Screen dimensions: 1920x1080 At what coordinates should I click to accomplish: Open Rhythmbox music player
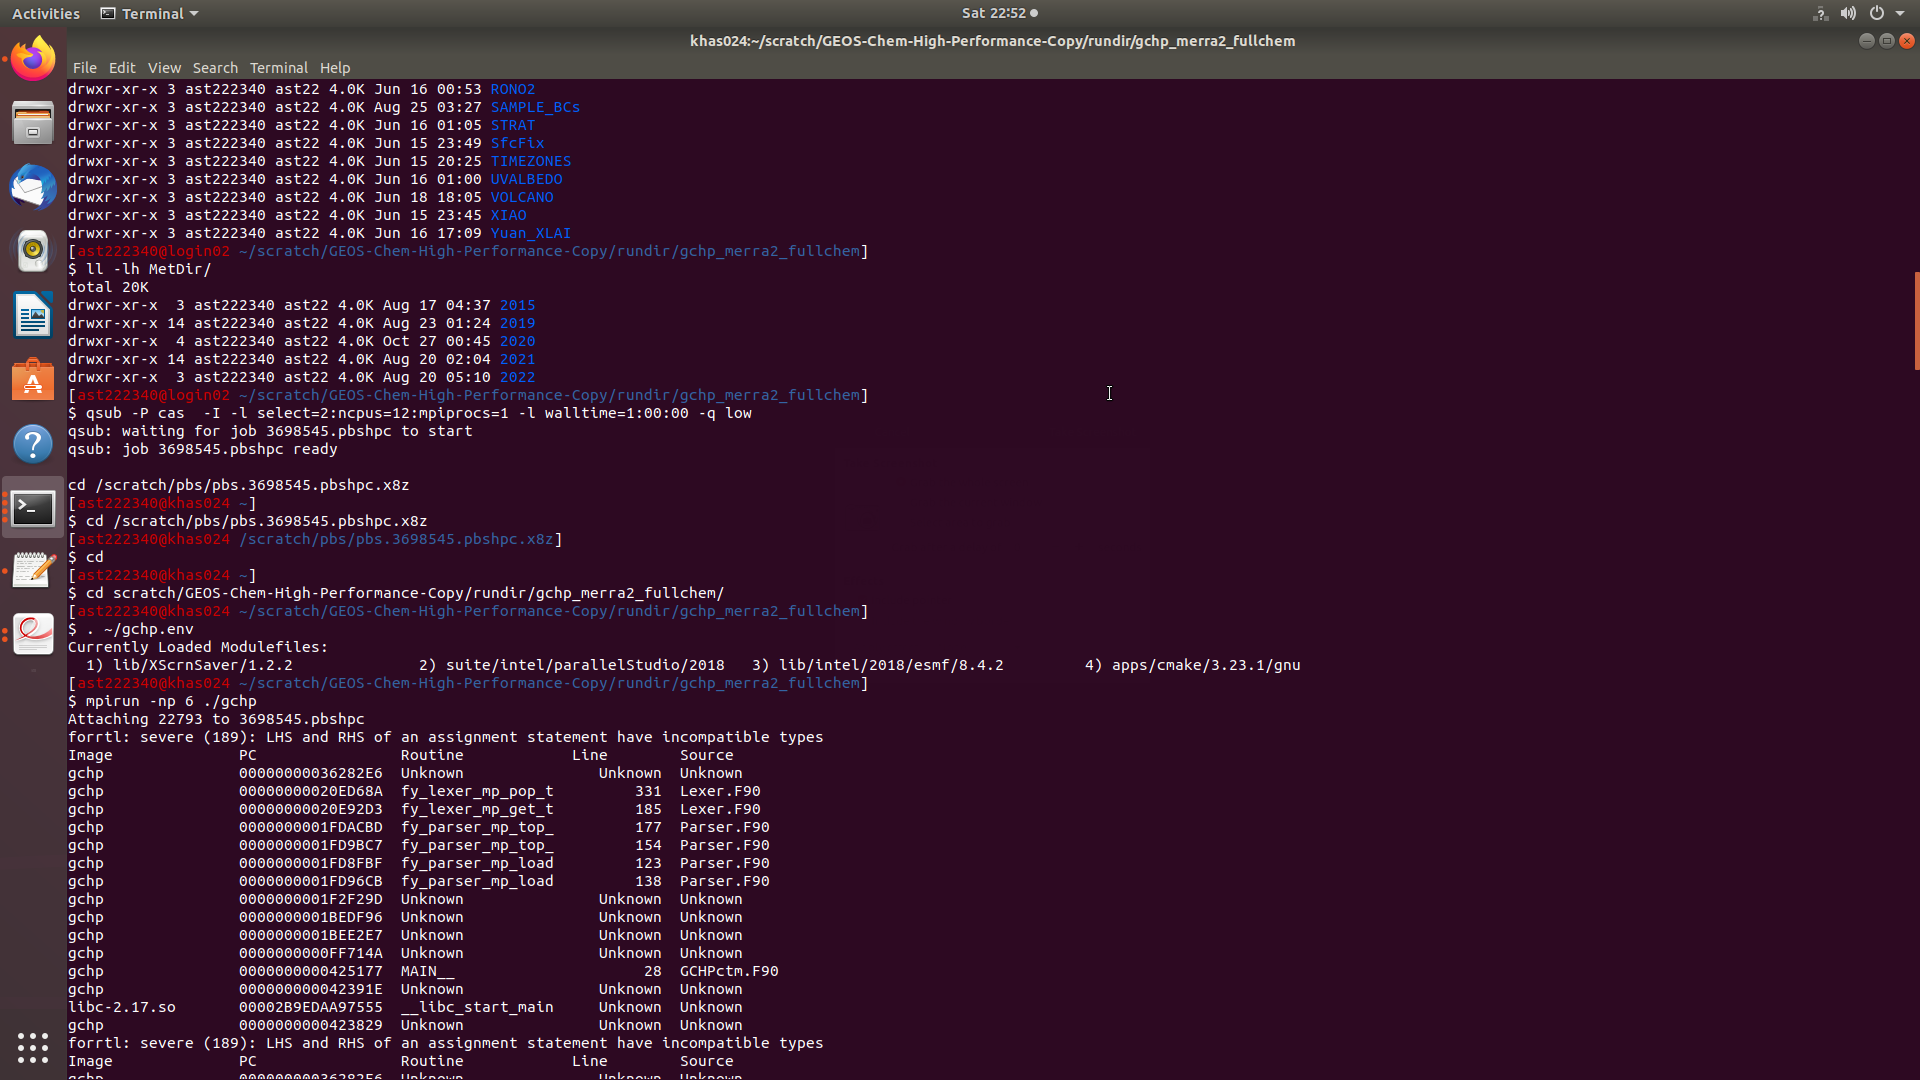point(33,251)
